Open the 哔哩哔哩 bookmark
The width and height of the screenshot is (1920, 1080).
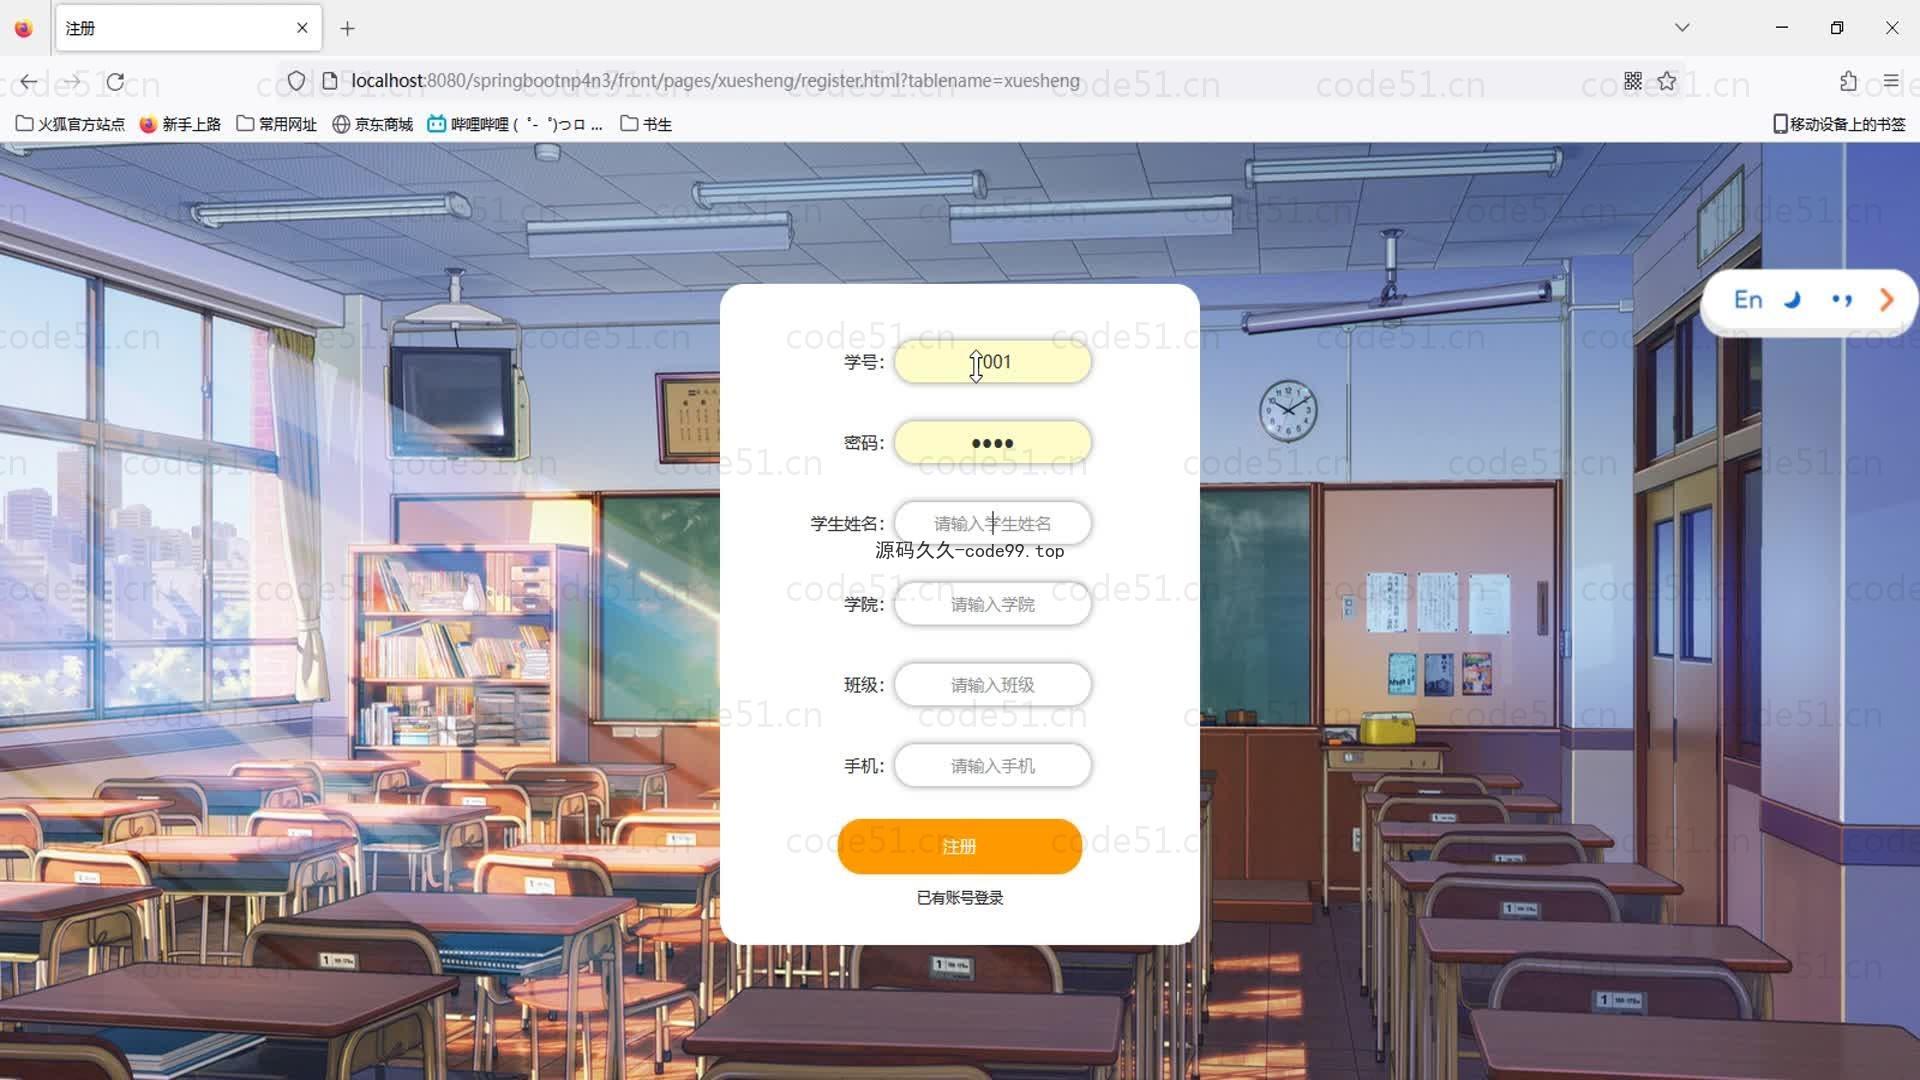tap(515, 124)
